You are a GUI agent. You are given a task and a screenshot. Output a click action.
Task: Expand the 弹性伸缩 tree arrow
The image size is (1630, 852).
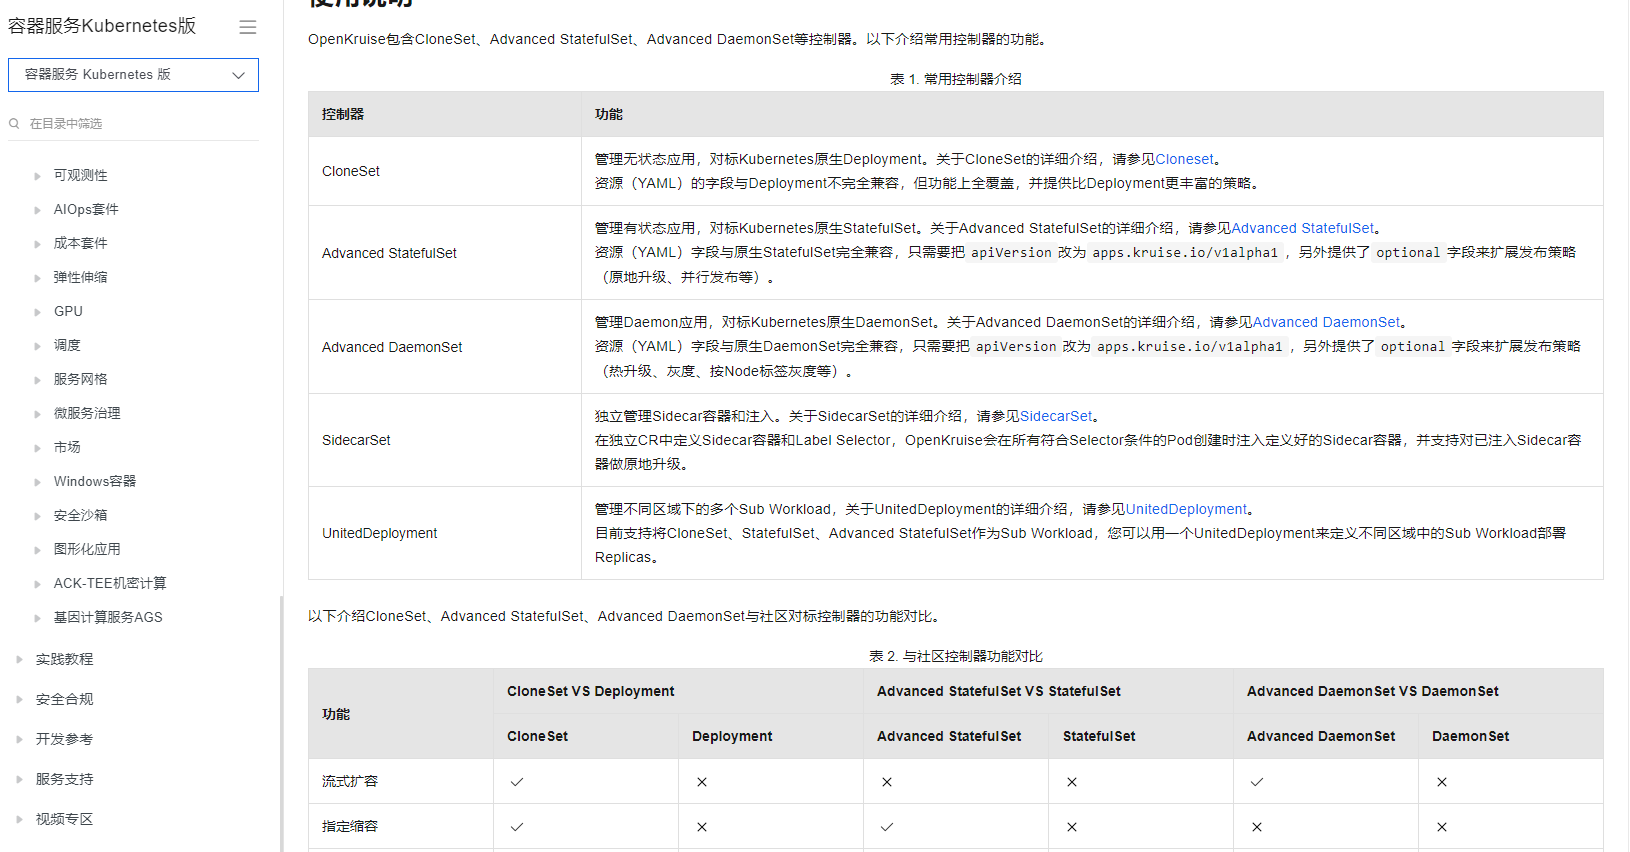[x=37, y=278]
